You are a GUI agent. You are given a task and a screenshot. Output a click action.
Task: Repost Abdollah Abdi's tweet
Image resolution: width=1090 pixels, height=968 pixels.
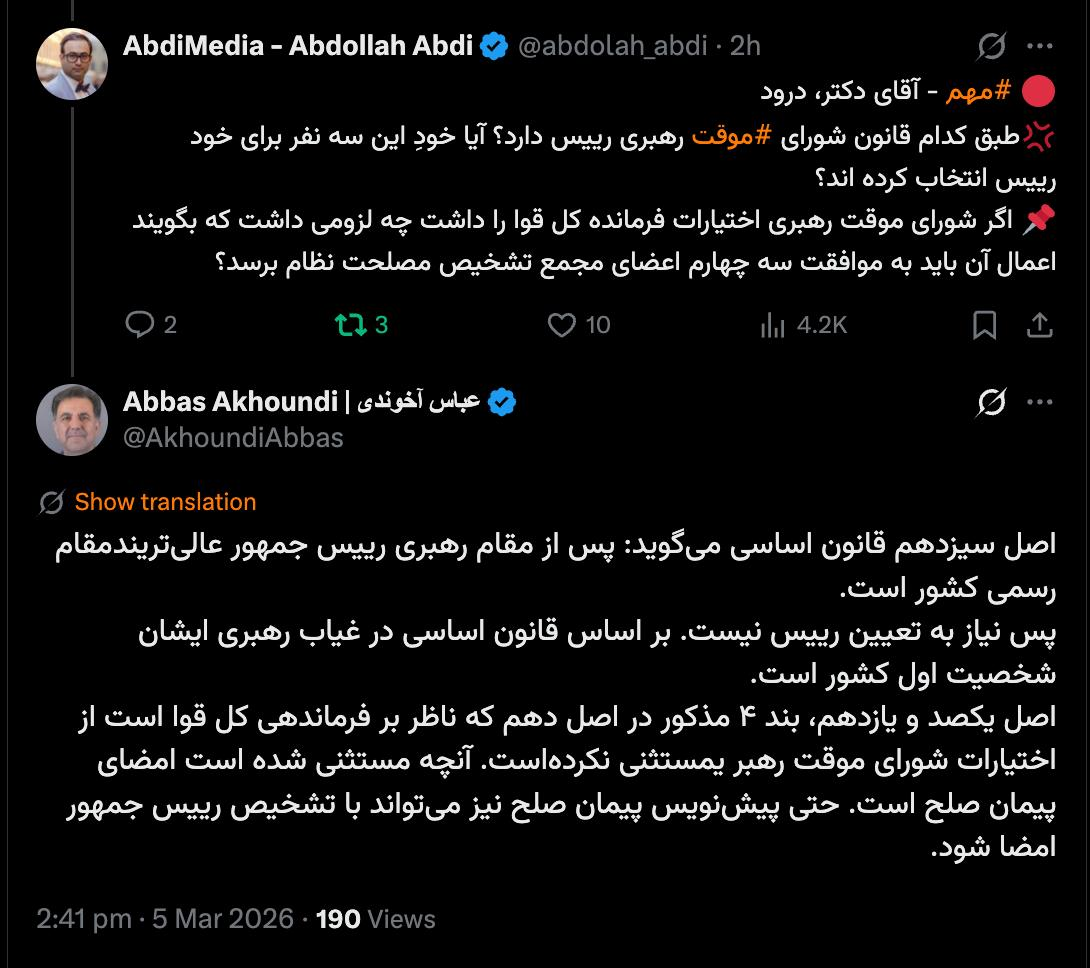[350, 324]
